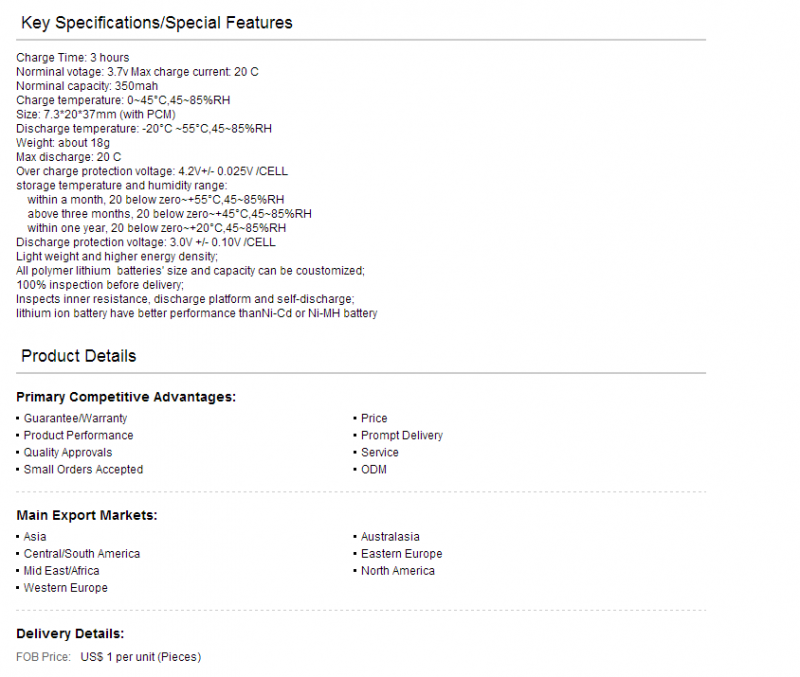Click the Key Specifications/Special Features heading
Viewport: 800px width, 677px height.
157,23
